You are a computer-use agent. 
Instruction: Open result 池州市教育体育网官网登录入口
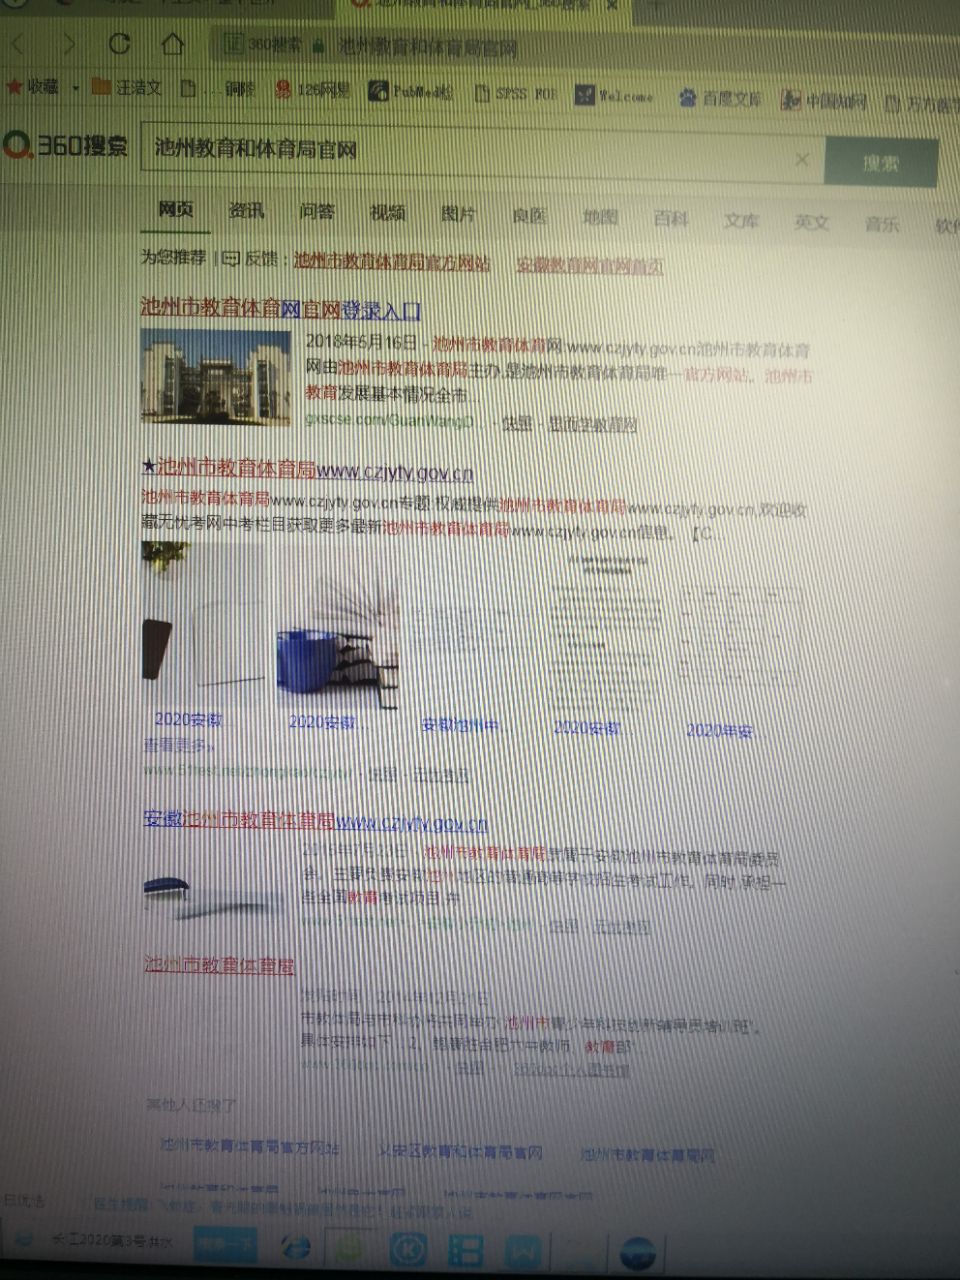(x=281, y=309)
